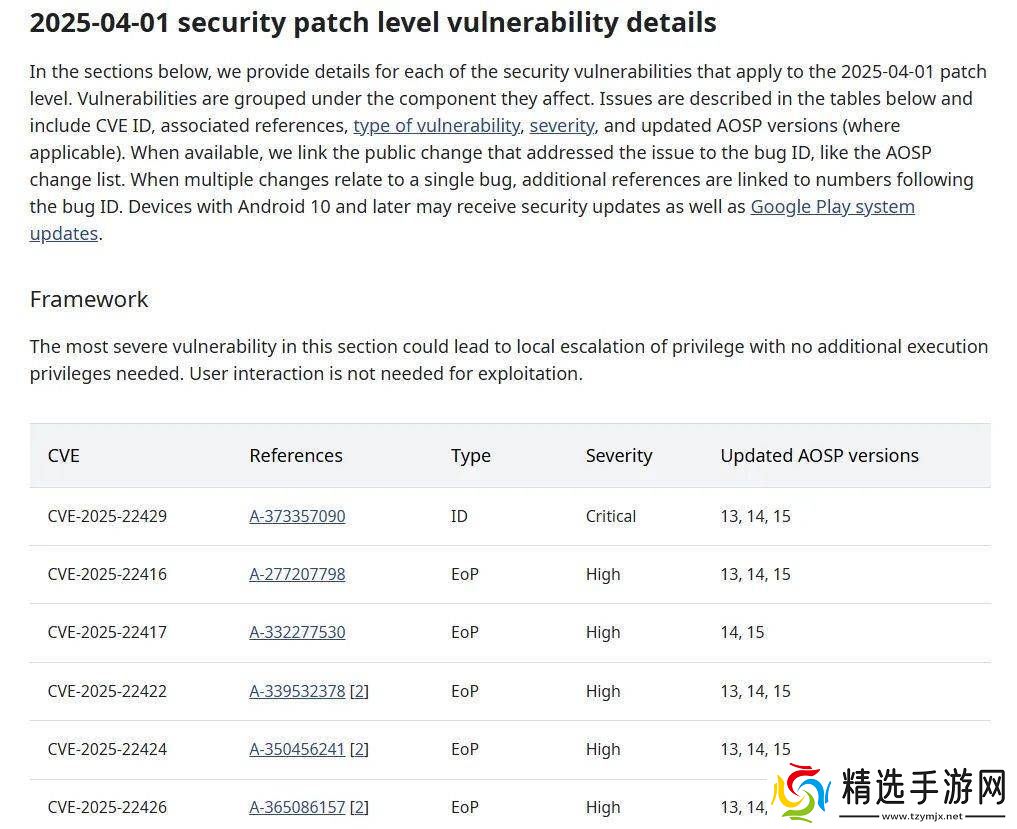Click the Severity column header
The image size is (1017, 829).
618,456
